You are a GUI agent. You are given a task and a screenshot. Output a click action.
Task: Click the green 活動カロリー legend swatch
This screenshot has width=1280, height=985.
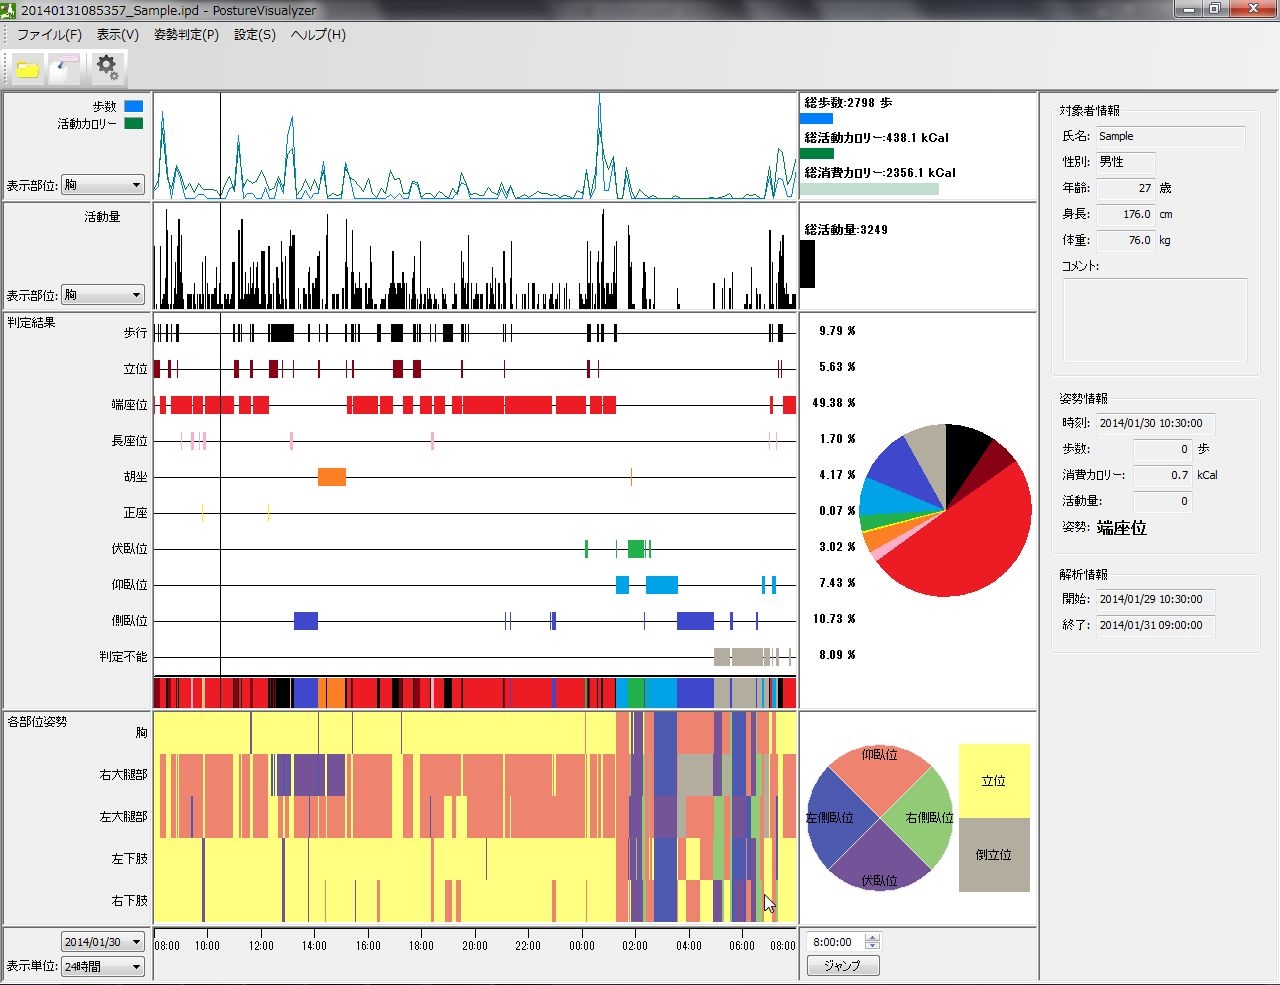pos(133,124)
